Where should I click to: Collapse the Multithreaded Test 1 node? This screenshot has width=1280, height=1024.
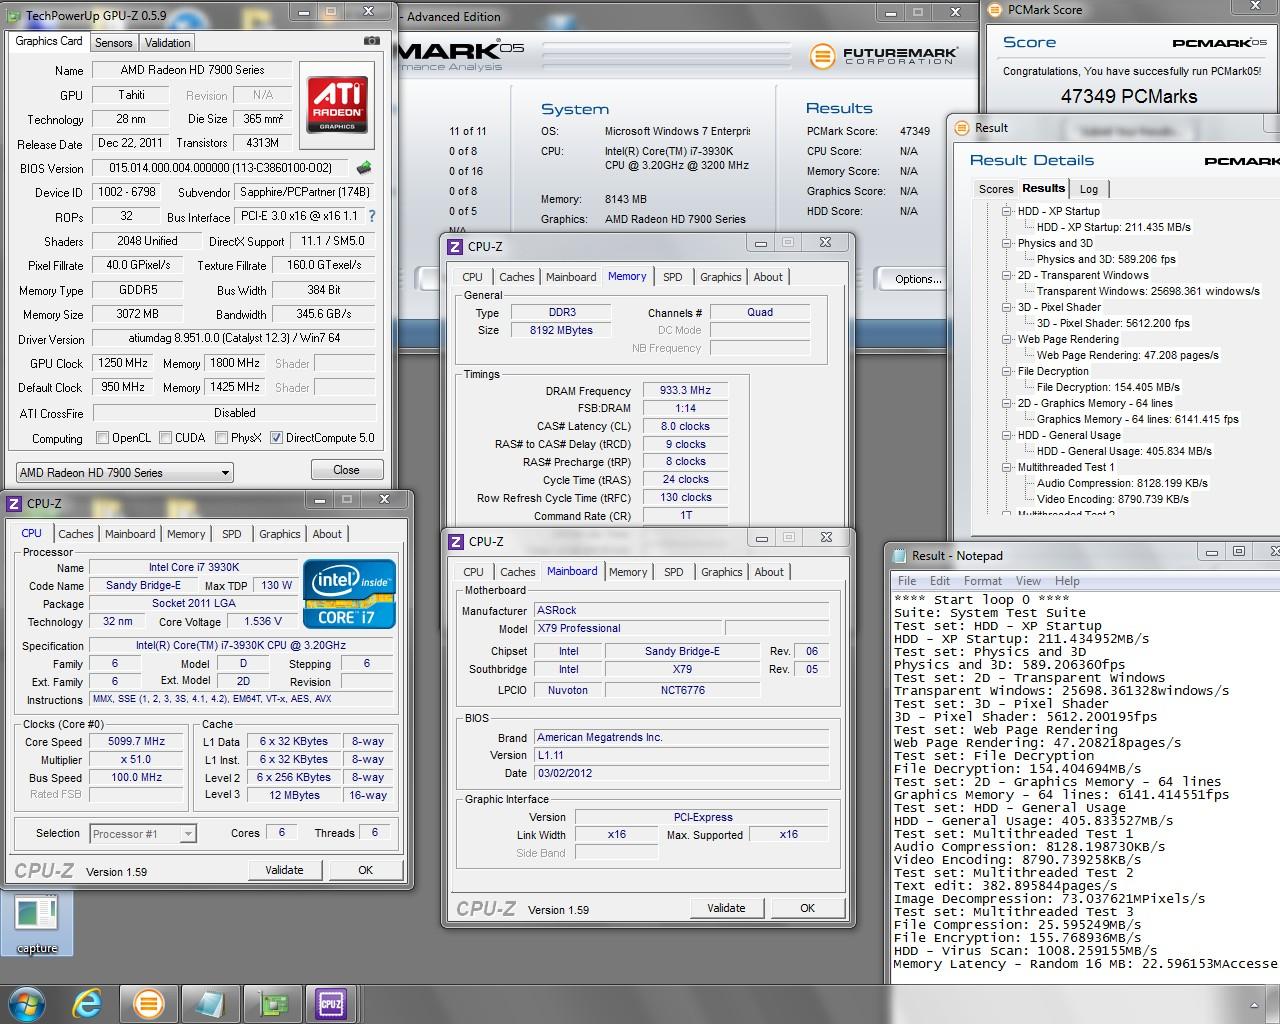tap(1007, 467)
